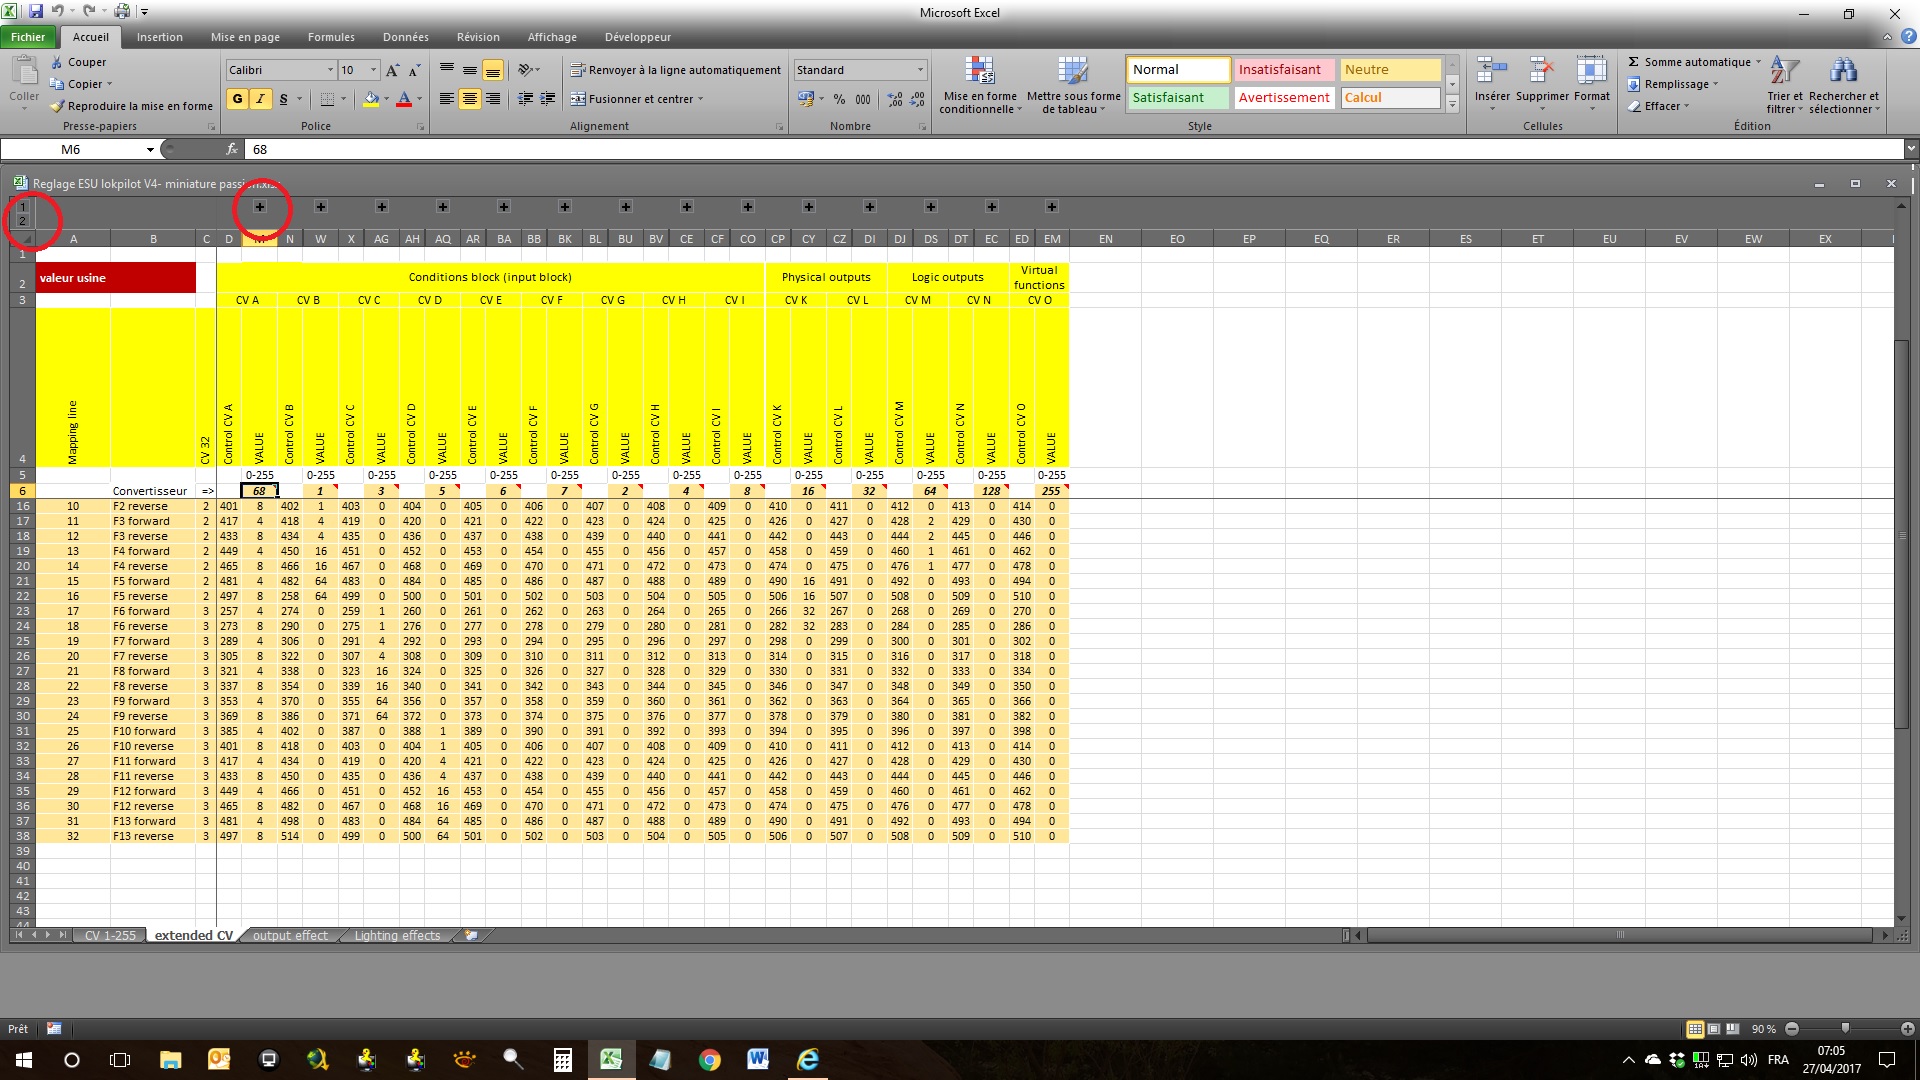
Task: Apply the percent (%) style
Action: 839,99
